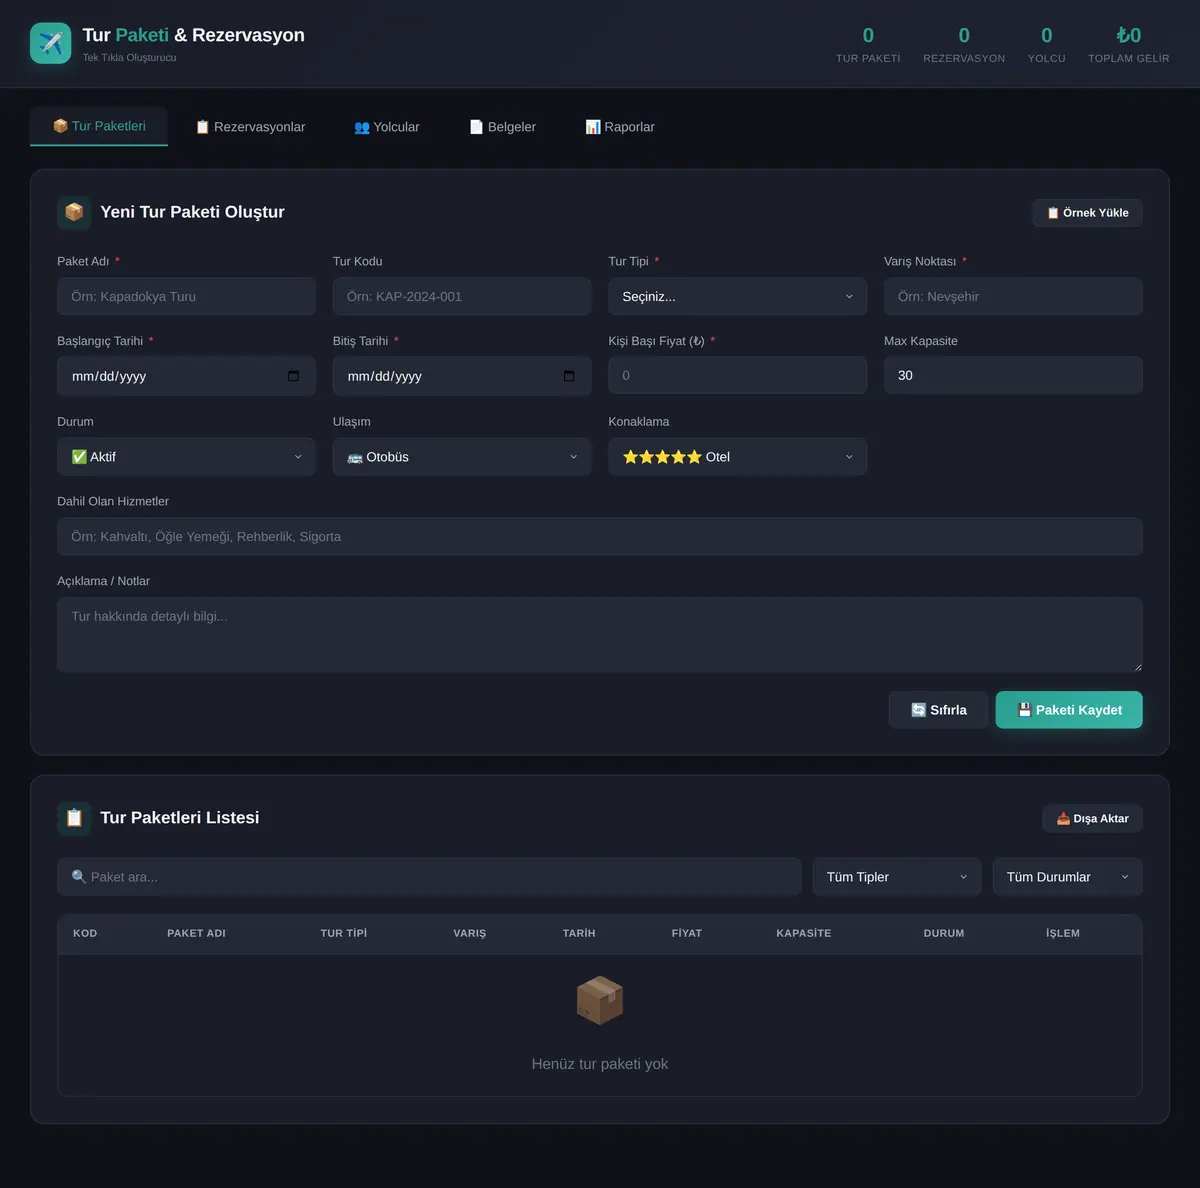Click the clipboard icon beside Tur Paketleri Listesi
Image resolution: width=1200 pixels, height=1188 pixels.
click(x=74, y=818)
